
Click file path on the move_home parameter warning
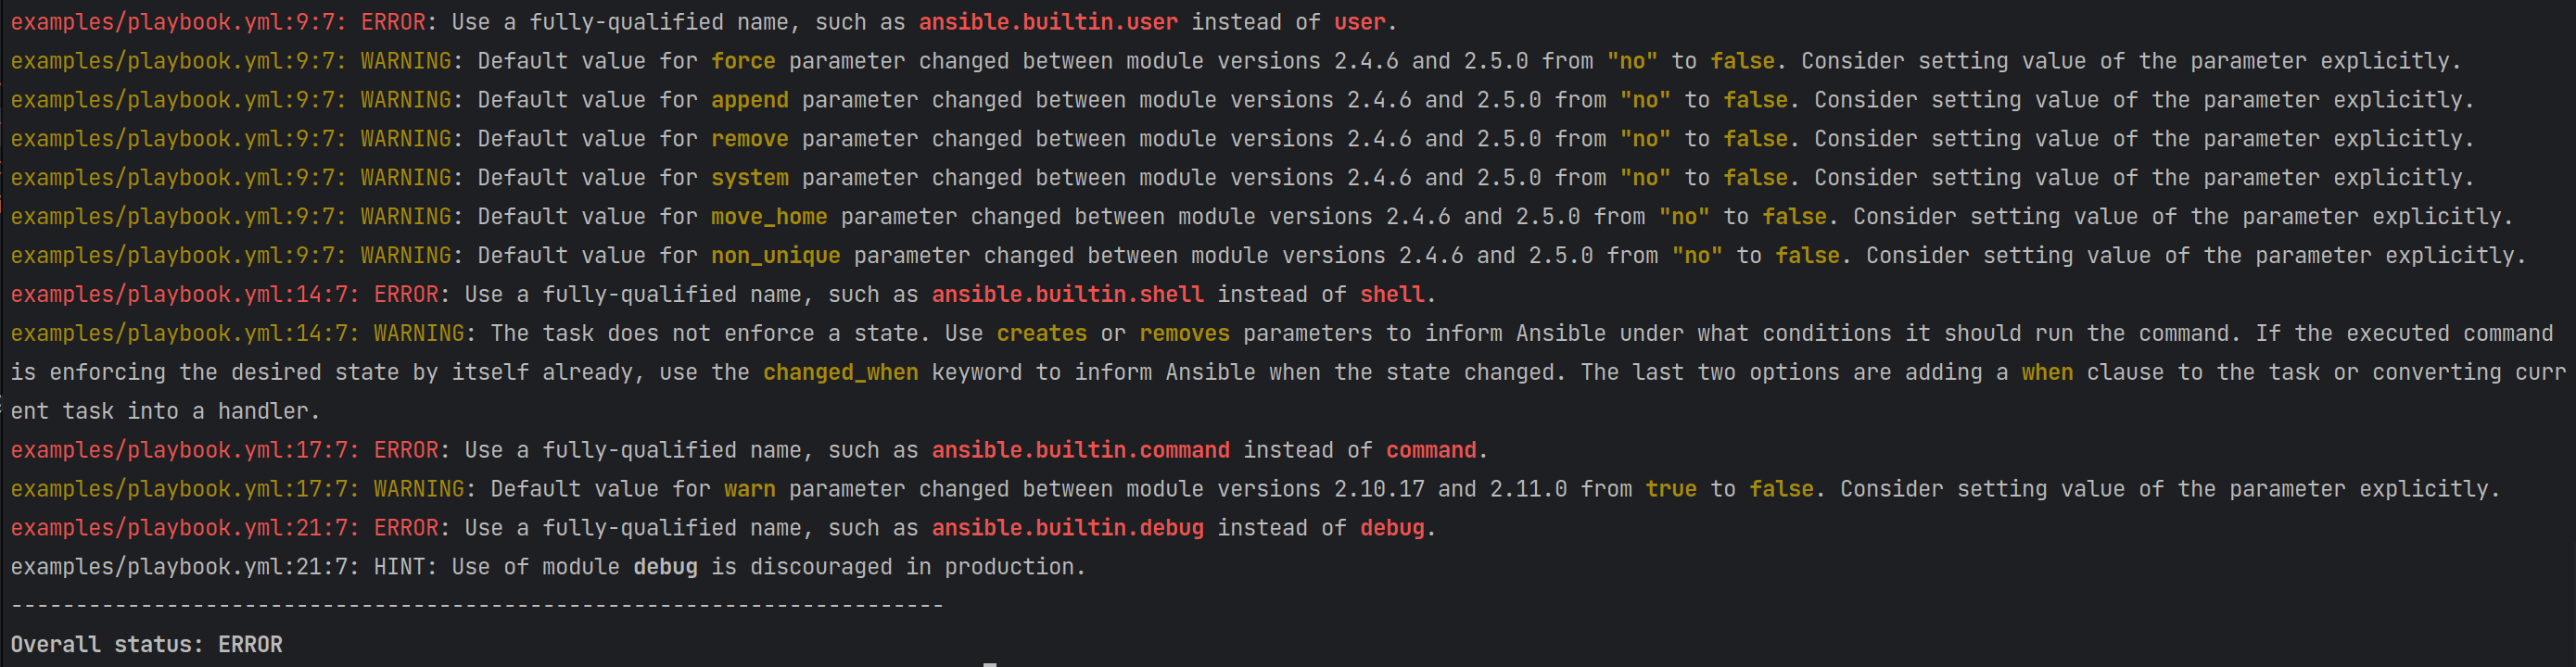pyautogui.click(x=176, y=217)
